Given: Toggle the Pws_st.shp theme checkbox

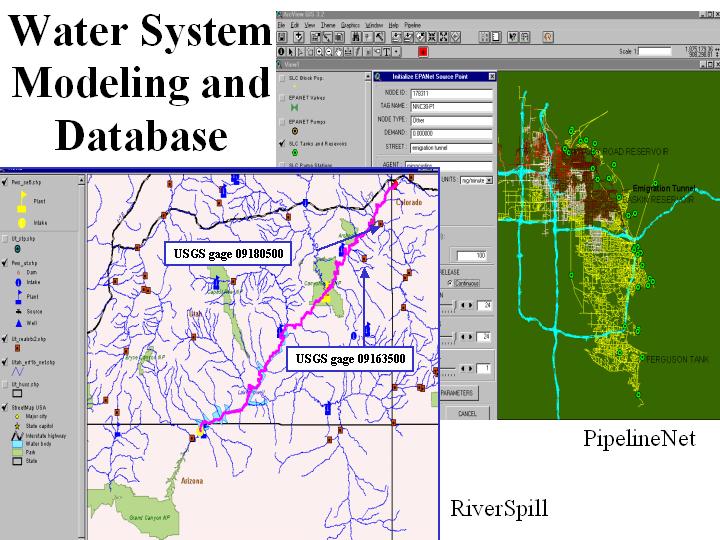Looking at the screenshot, I should (x=5, y=263).
